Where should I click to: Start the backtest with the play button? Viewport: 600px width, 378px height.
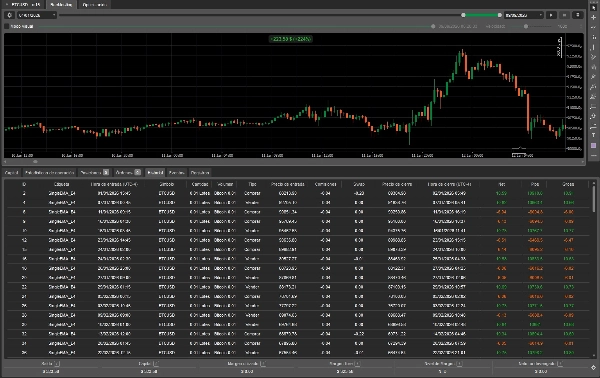[551, 15]
